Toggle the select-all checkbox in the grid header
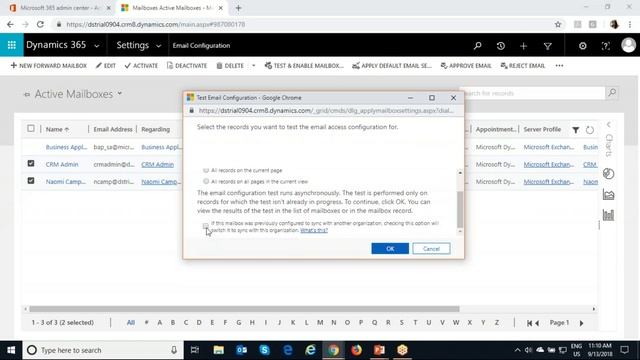 pos(31,129)
